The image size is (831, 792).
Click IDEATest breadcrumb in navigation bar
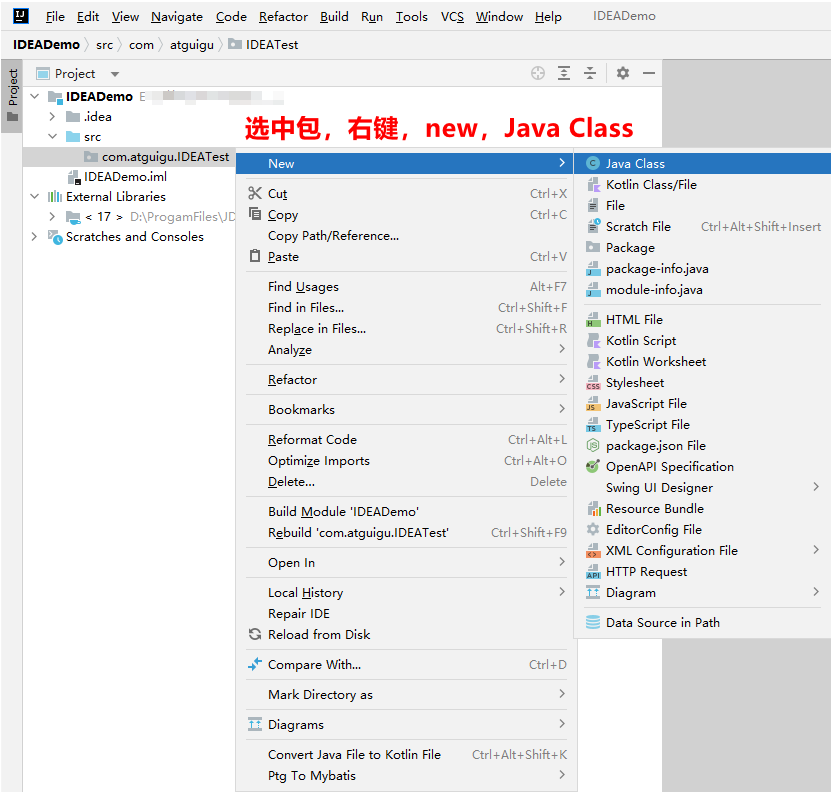[x=263, y=45]
